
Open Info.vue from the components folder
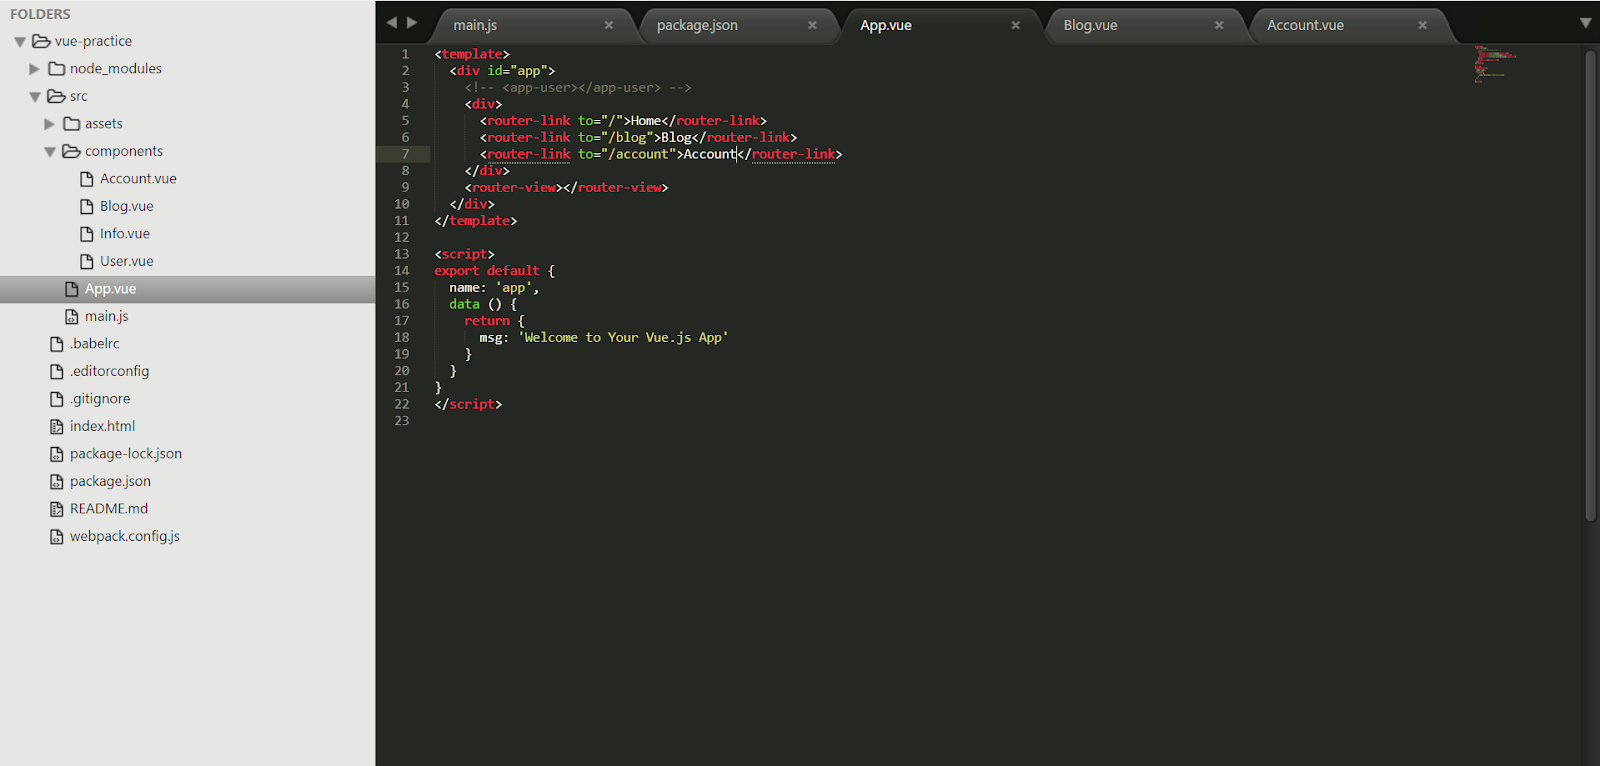(x=125, y=234)
